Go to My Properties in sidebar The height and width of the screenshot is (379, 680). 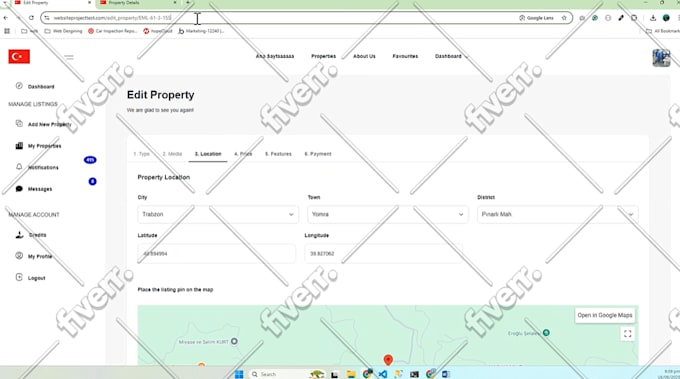(44, 146)
